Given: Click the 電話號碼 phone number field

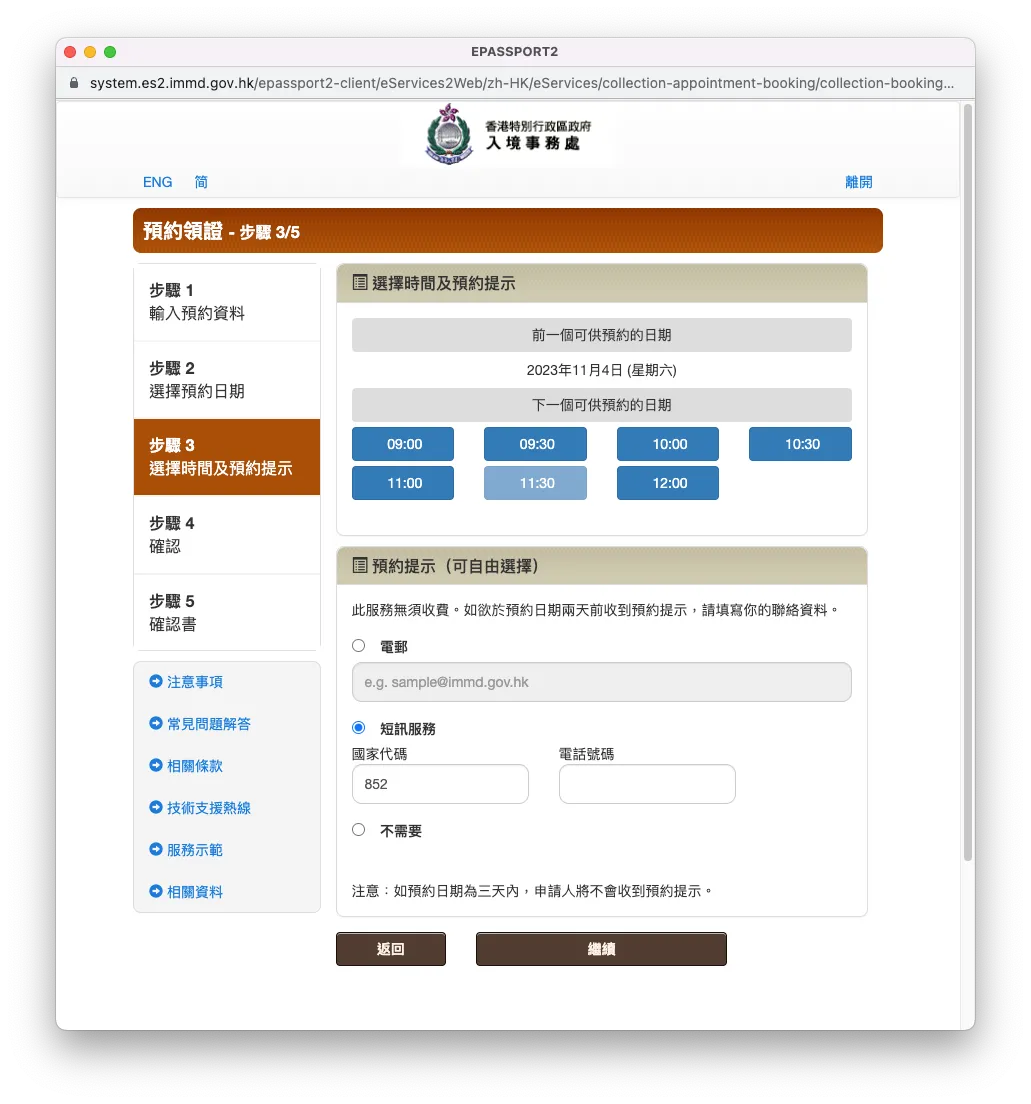Looking at the screenshot, I should [647, 784].
